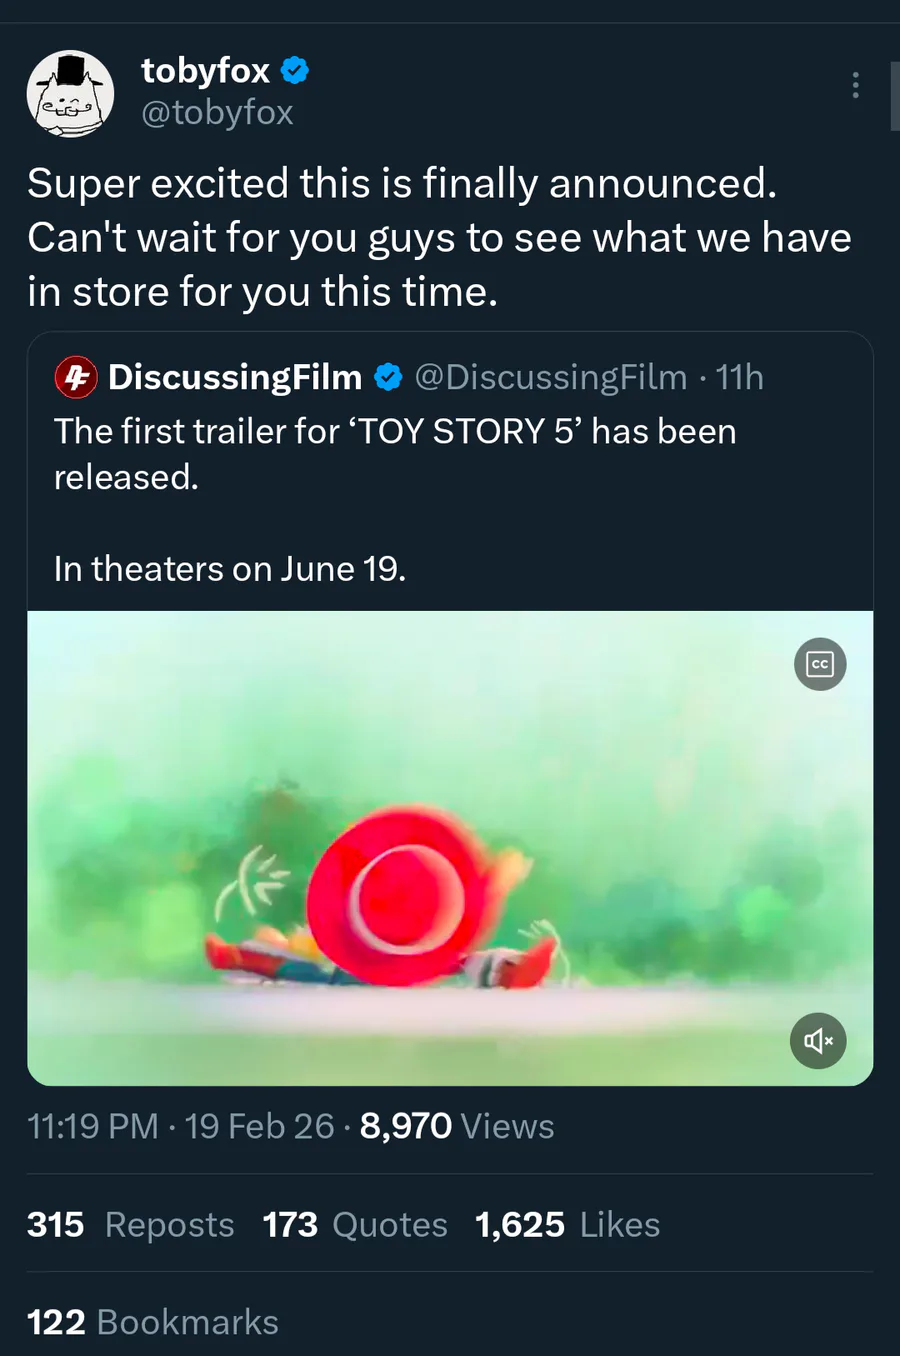Show who gave 1,625 Likes

click(x=568, y=1225)
